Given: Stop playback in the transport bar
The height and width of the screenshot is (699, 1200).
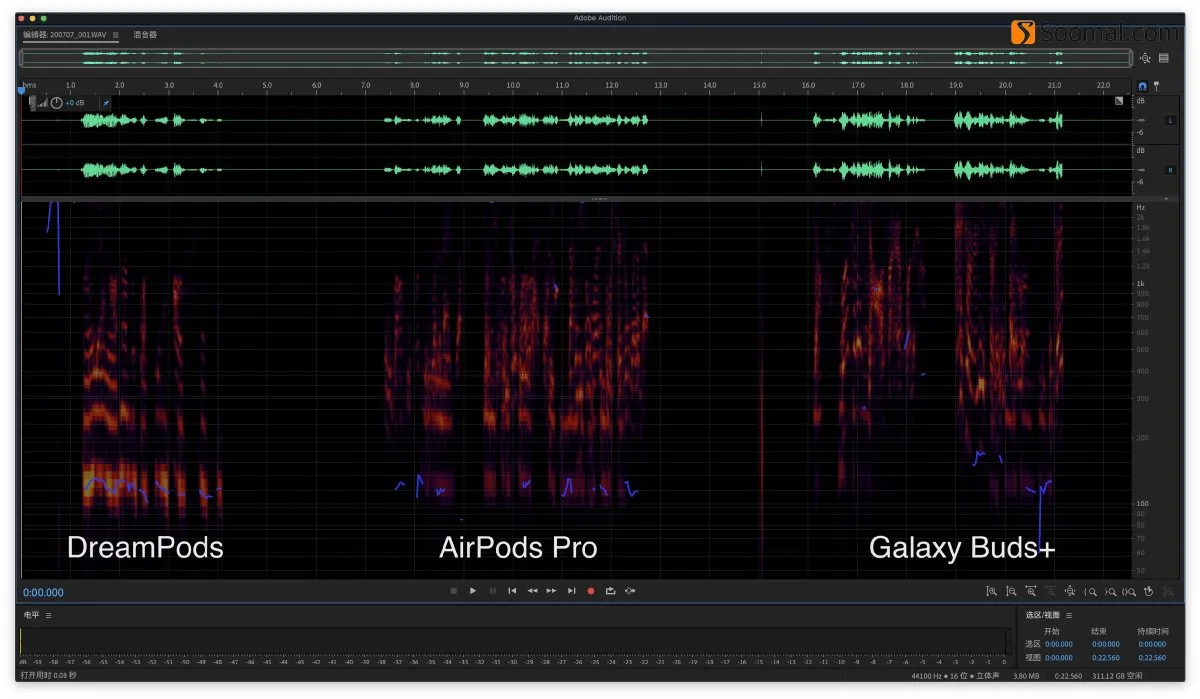Looking at the screenshot, I should [453, 591].
